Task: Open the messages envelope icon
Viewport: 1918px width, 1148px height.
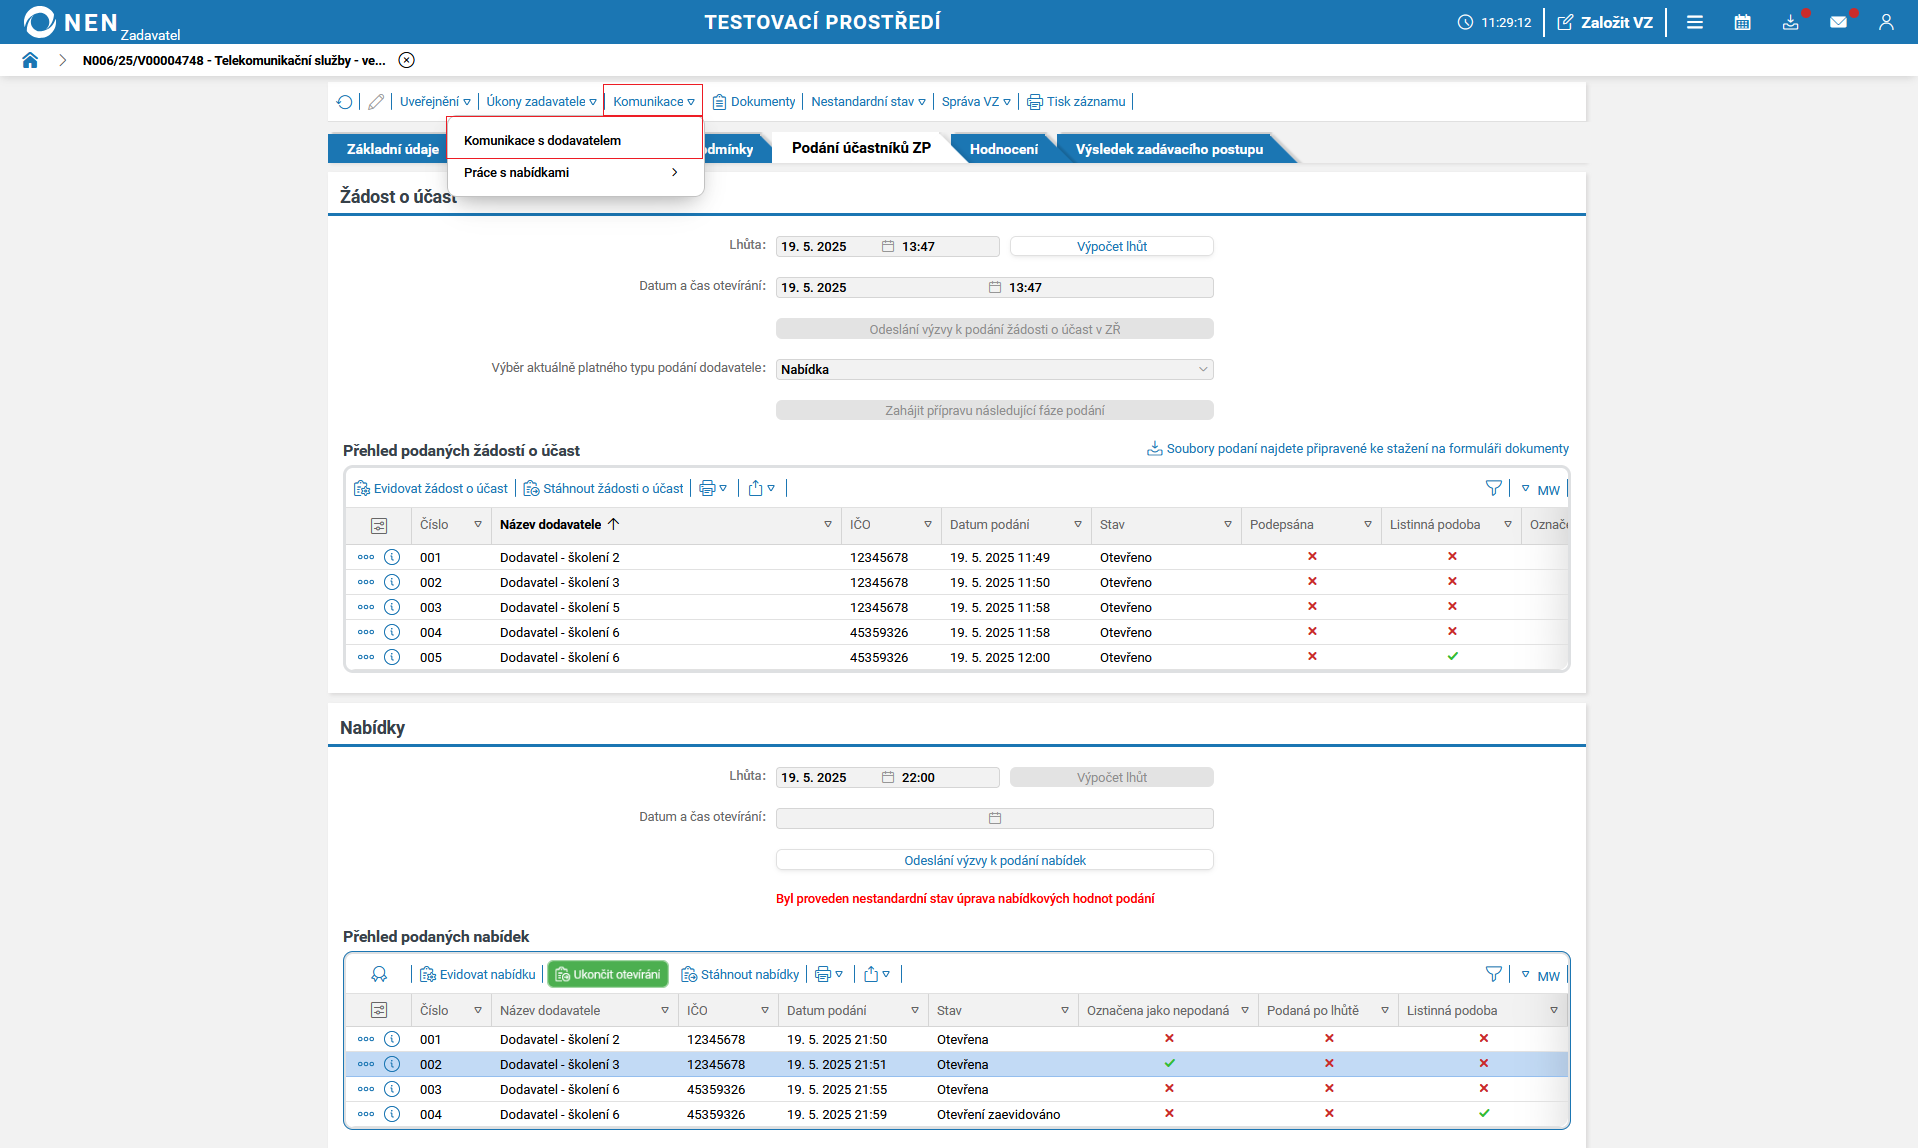Action: 1838,22
